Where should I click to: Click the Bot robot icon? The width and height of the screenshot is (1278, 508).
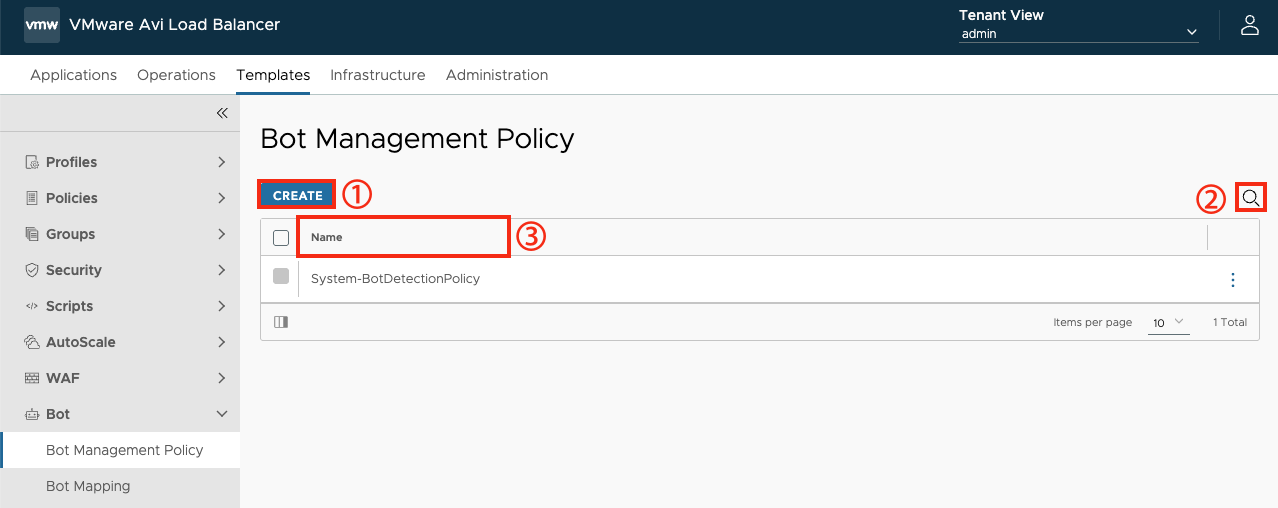(31, 414)
